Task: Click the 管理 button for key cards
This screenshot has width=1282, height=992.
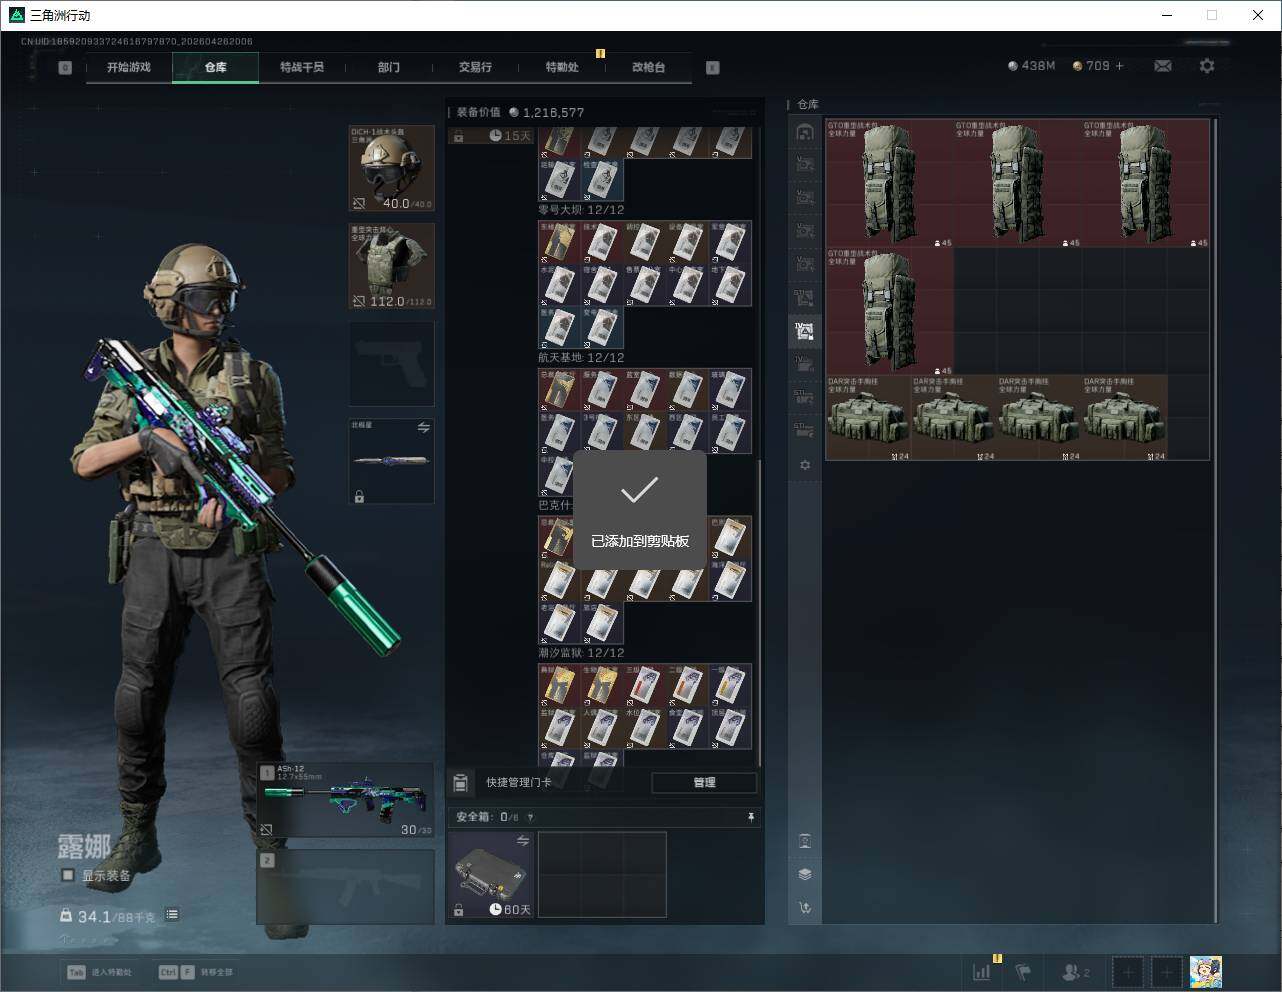Action: click(x=704, y=782)
